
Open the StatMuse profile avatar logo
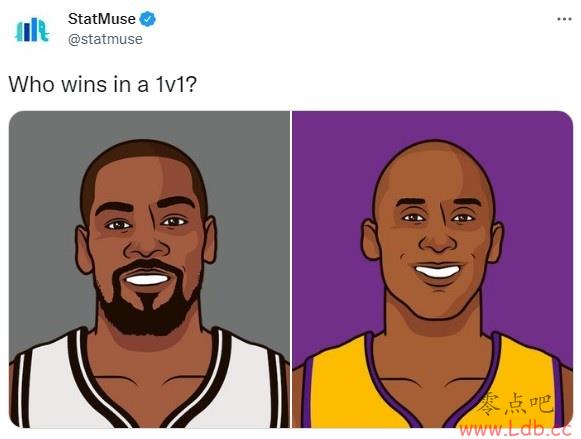point(32,30)
